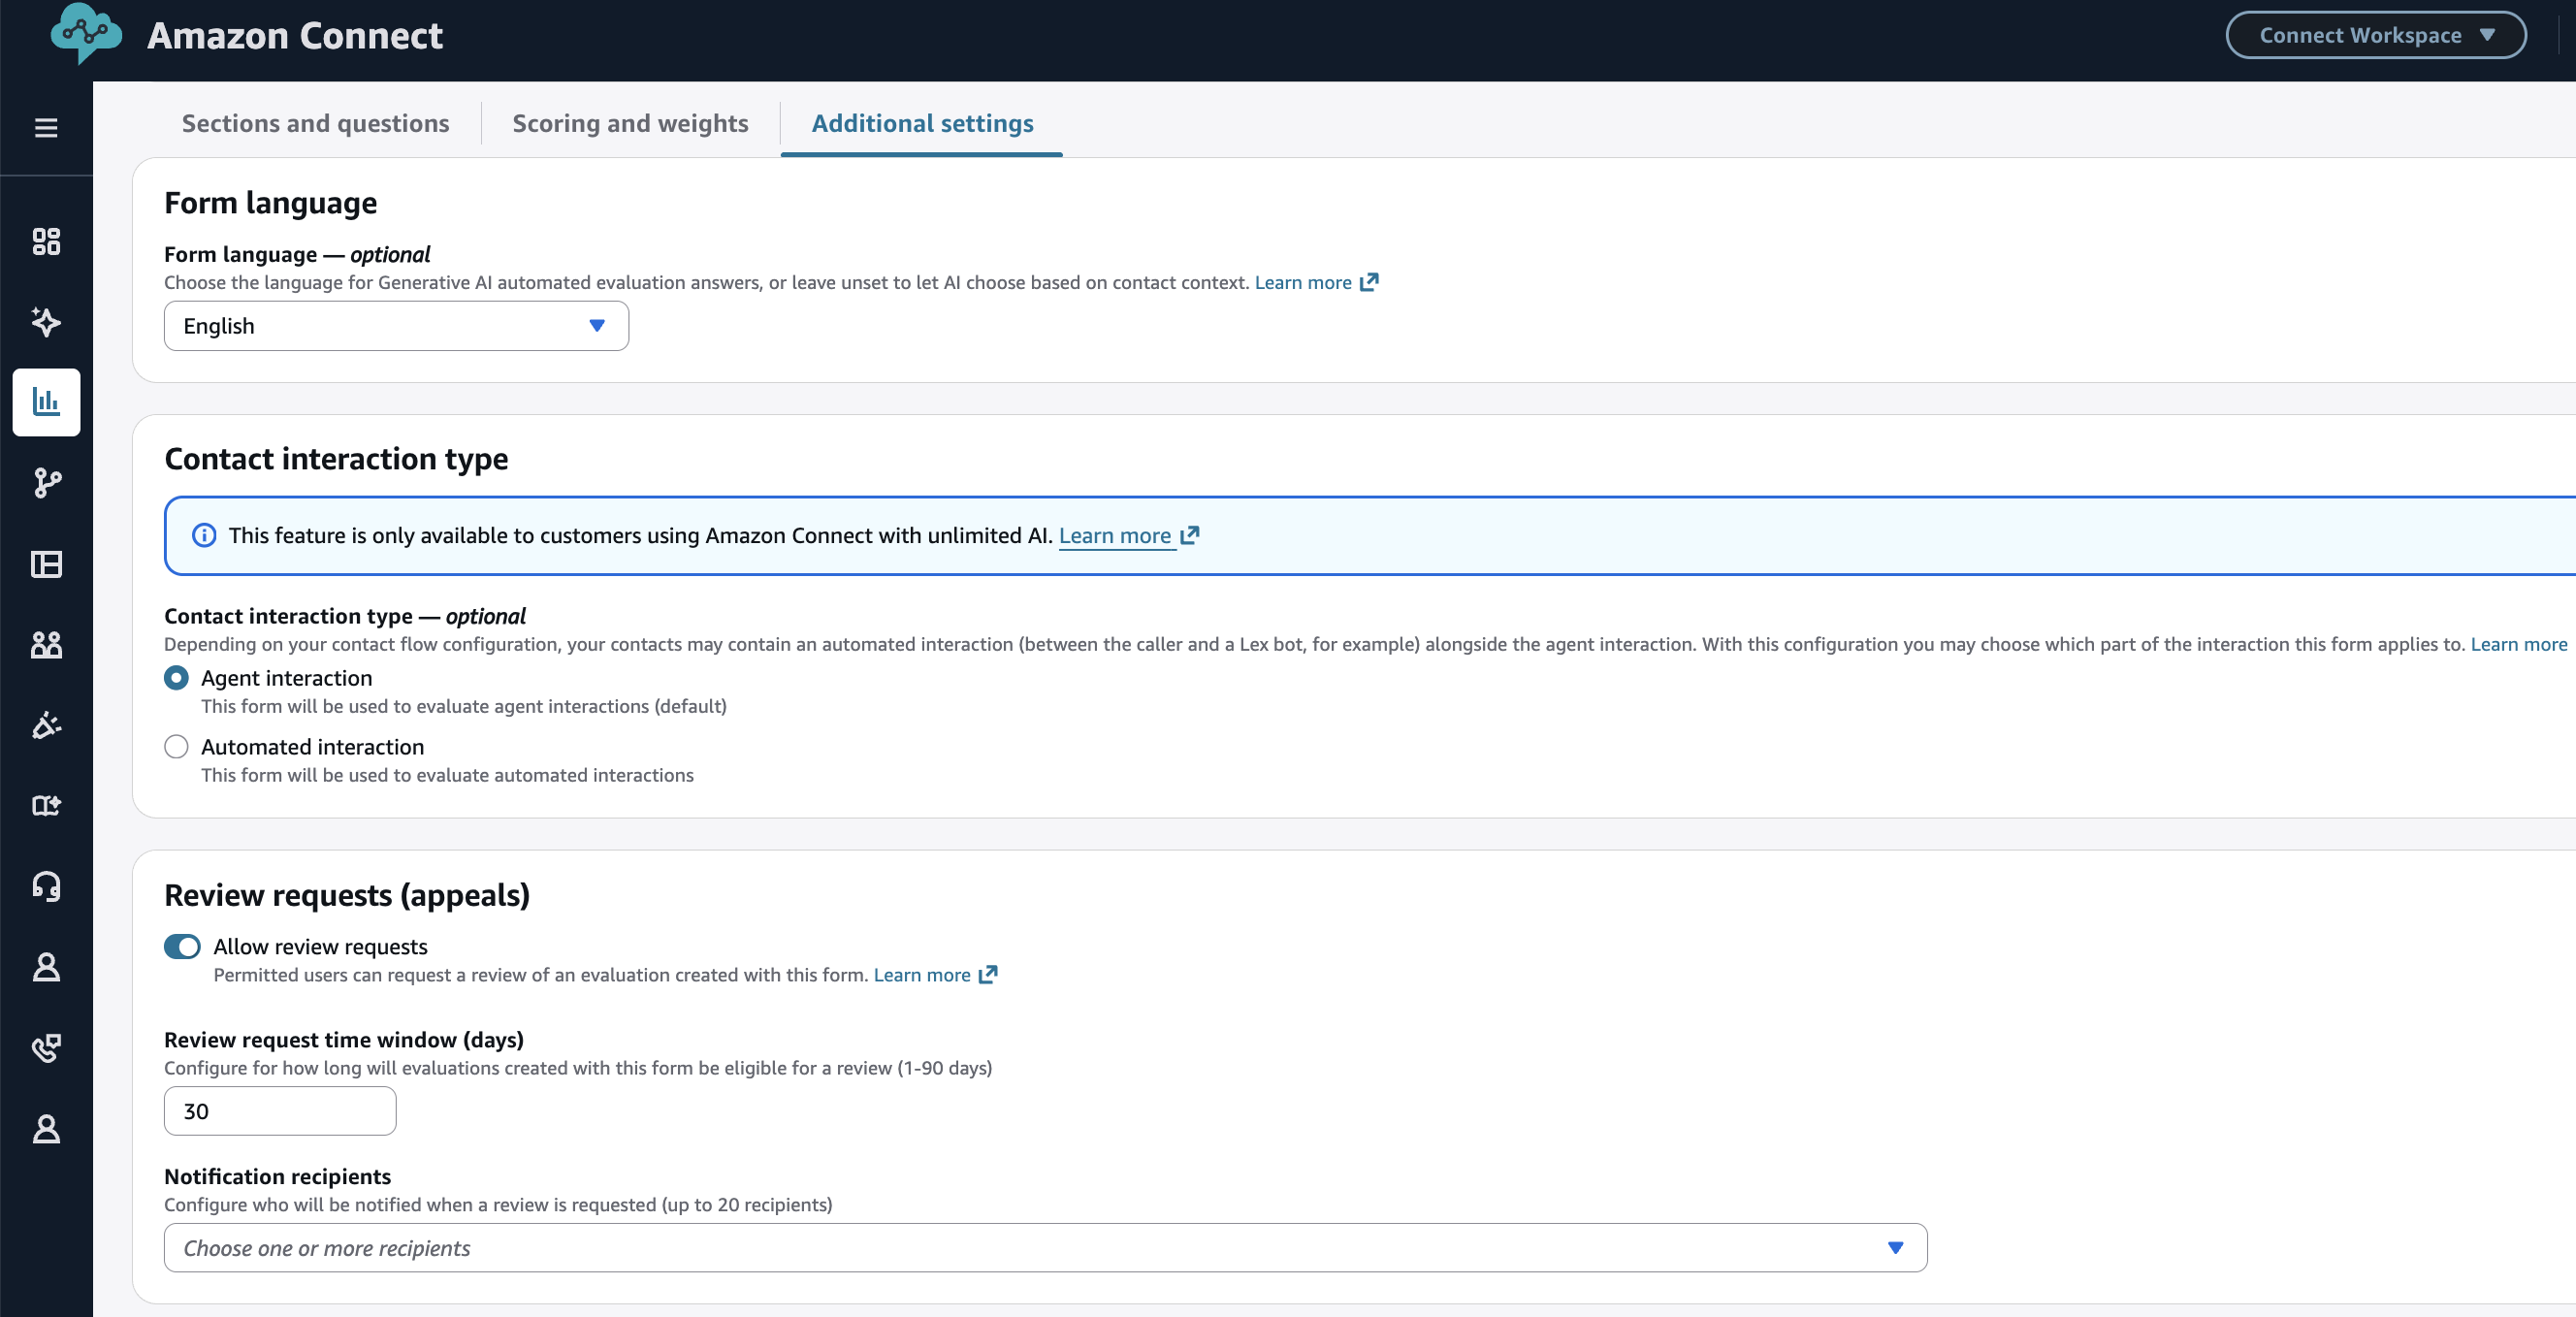Click Learn more next to review requests
Screen dimensions: 2576x1317
tap(921, 975)
